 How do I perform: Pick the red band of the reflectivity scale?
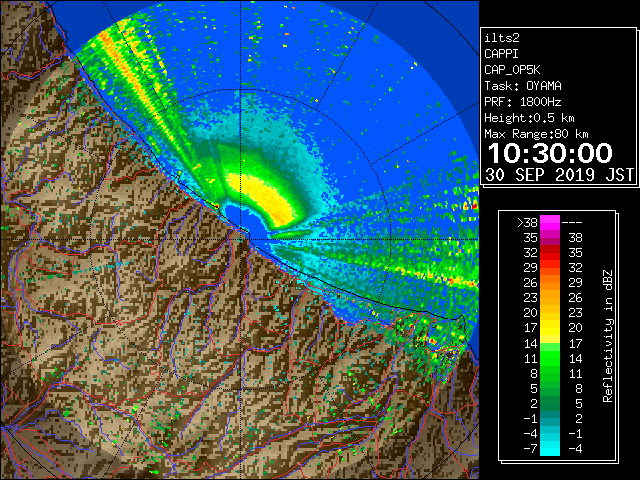550,253
